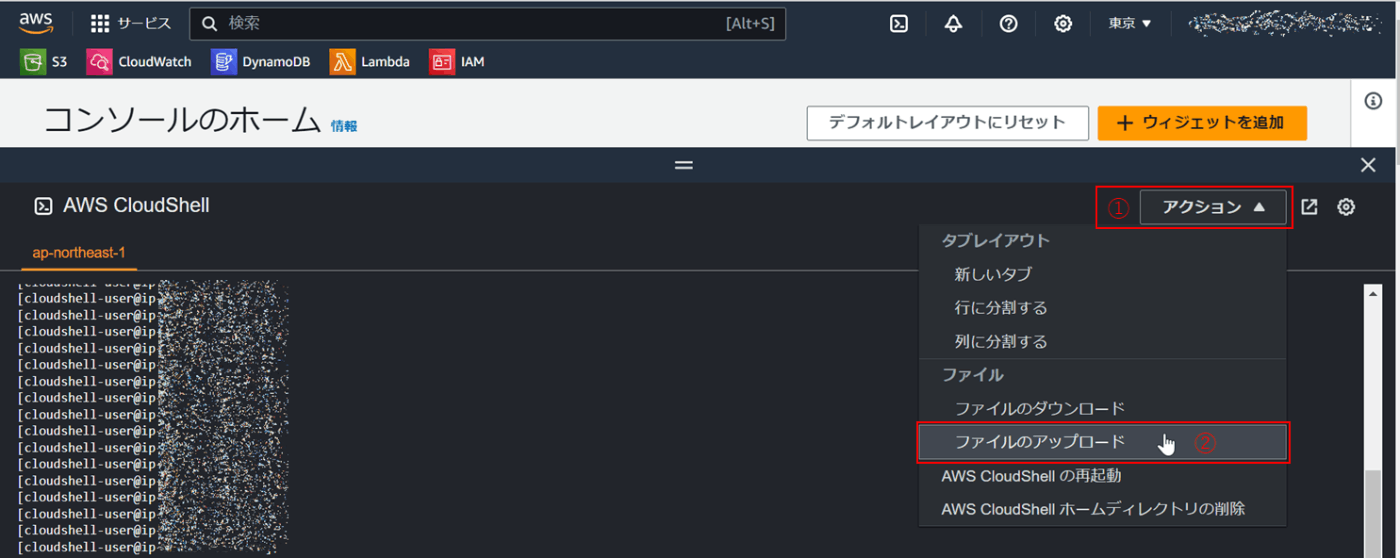The image size is (1400, 558).
Task: Choose 列に分割する menu item
Action: pyautogui.click(x=1102, y=341)
